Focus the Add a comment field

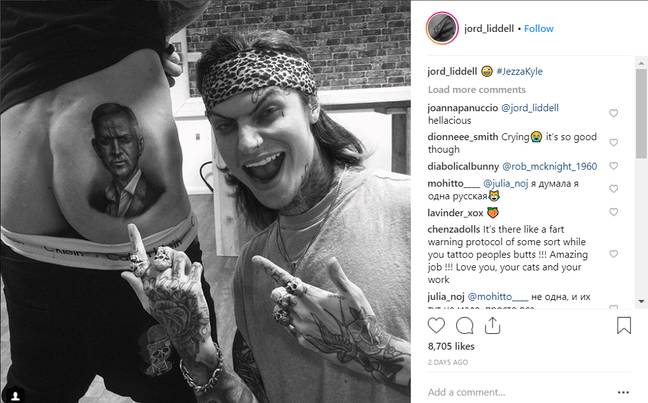tap(519, 392)
